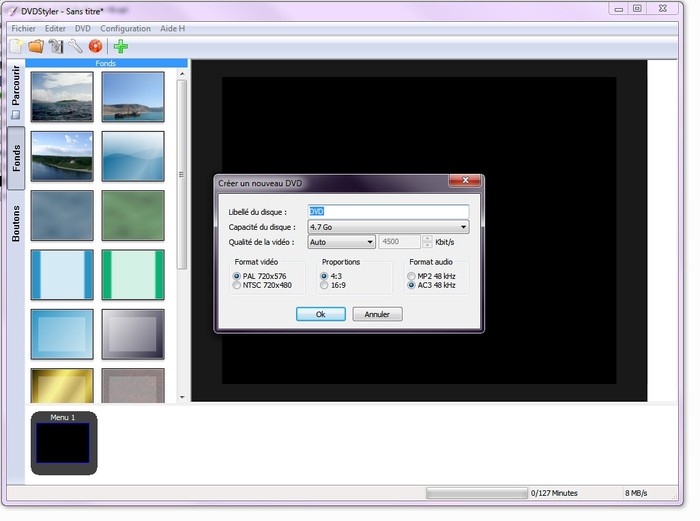Select the green side-stripes background
The height and width of the screenshot is (521, 700).
pos(133,275)
